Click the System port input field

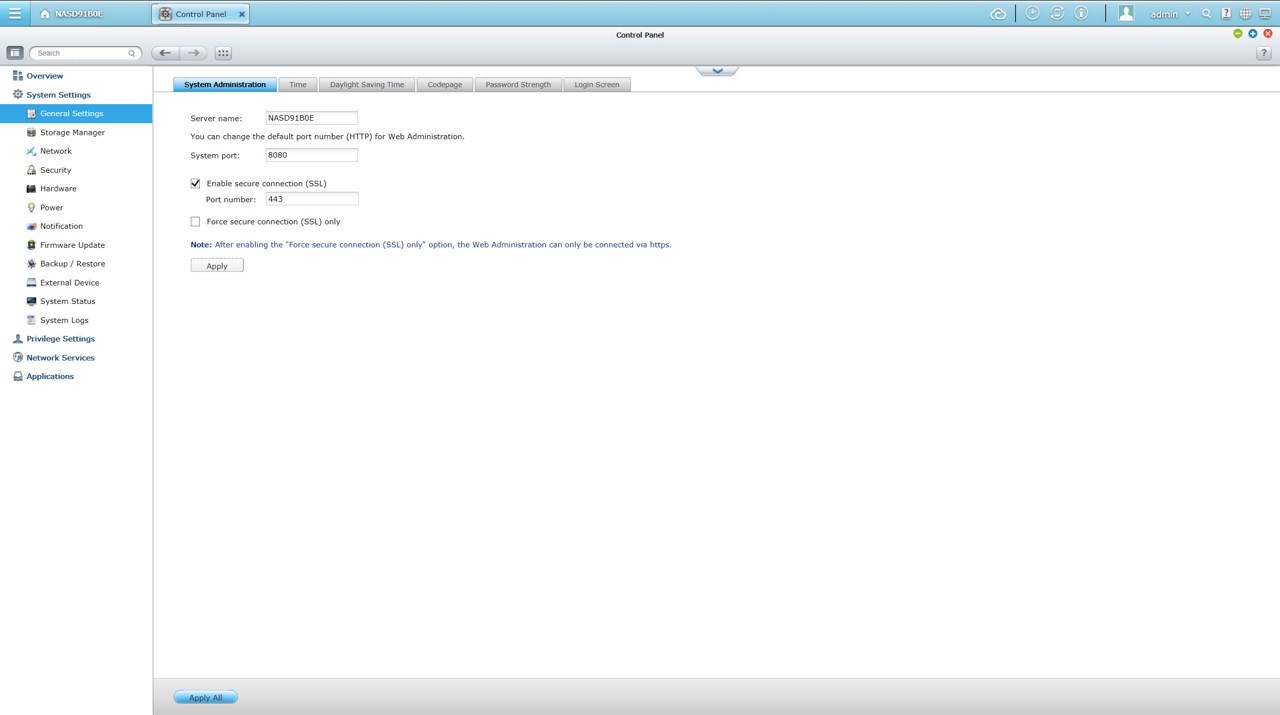pos(311,155)
